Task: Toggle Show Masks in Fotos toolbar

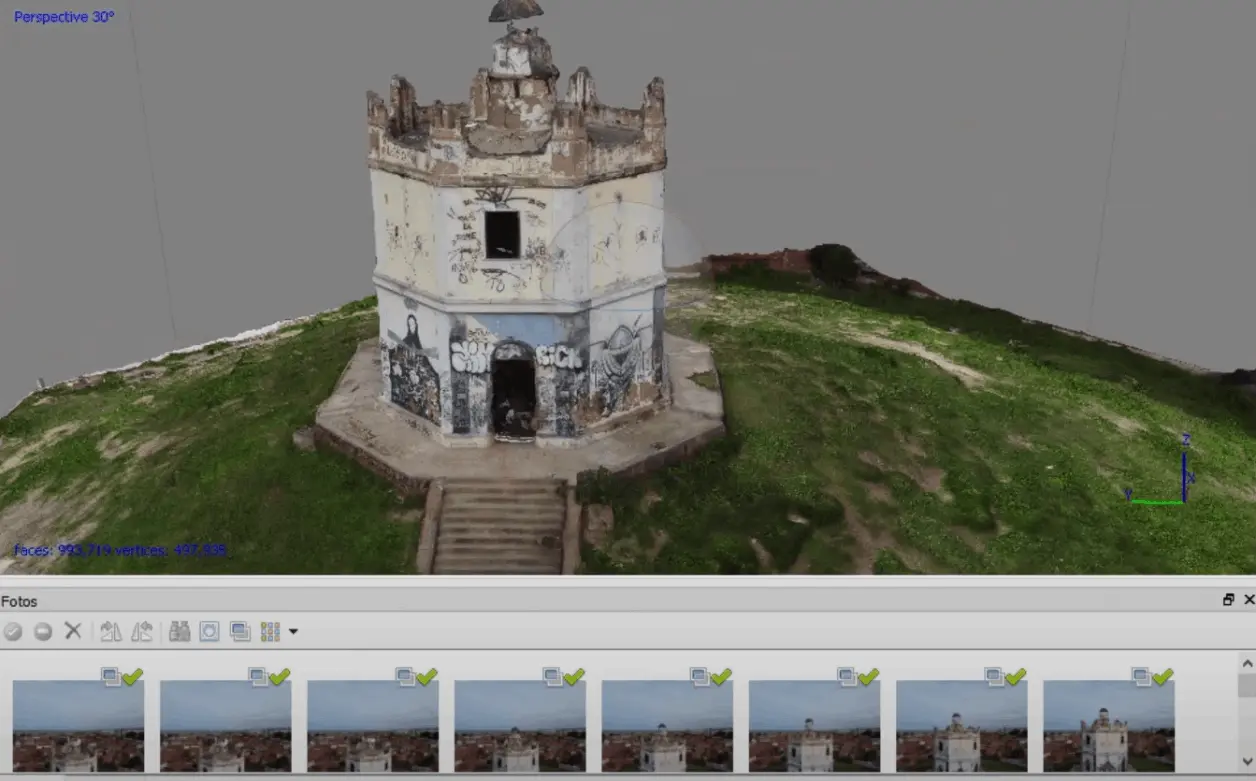Action: click(x=209, y=631)
